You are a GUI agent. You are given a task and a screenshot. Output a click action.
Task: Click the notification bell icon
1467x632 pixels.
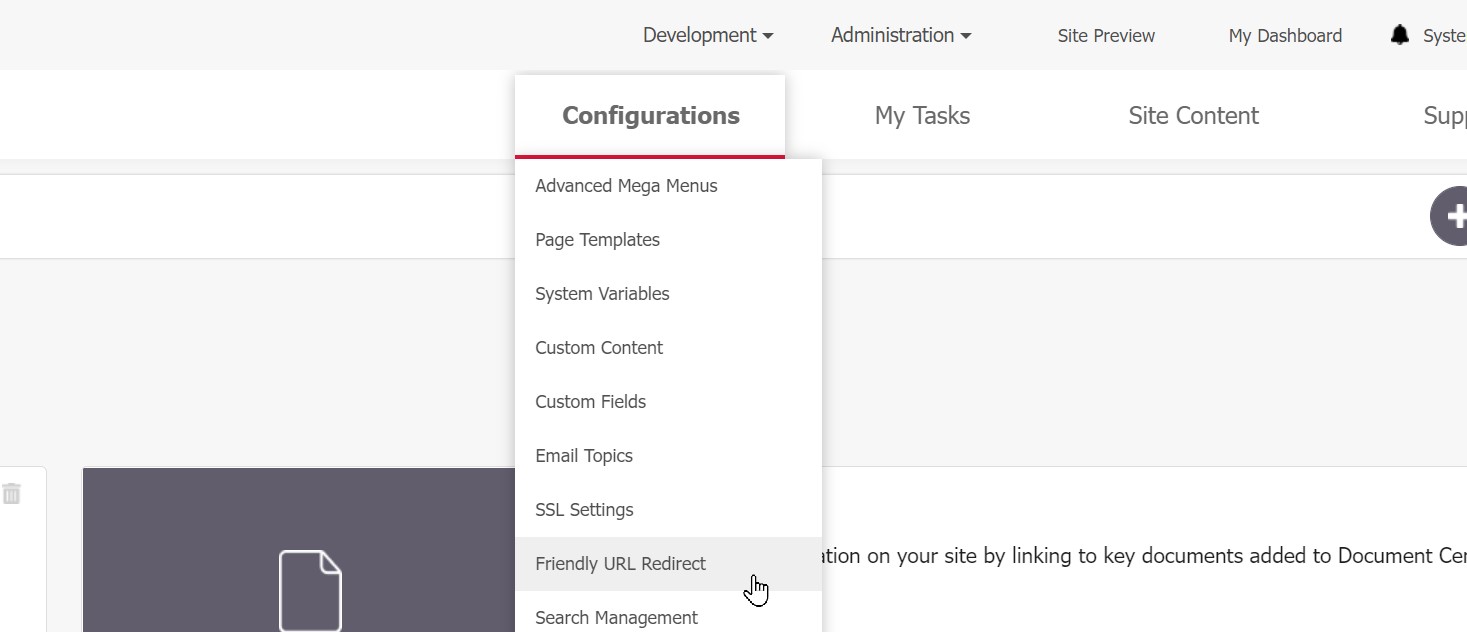[1399, 35]
